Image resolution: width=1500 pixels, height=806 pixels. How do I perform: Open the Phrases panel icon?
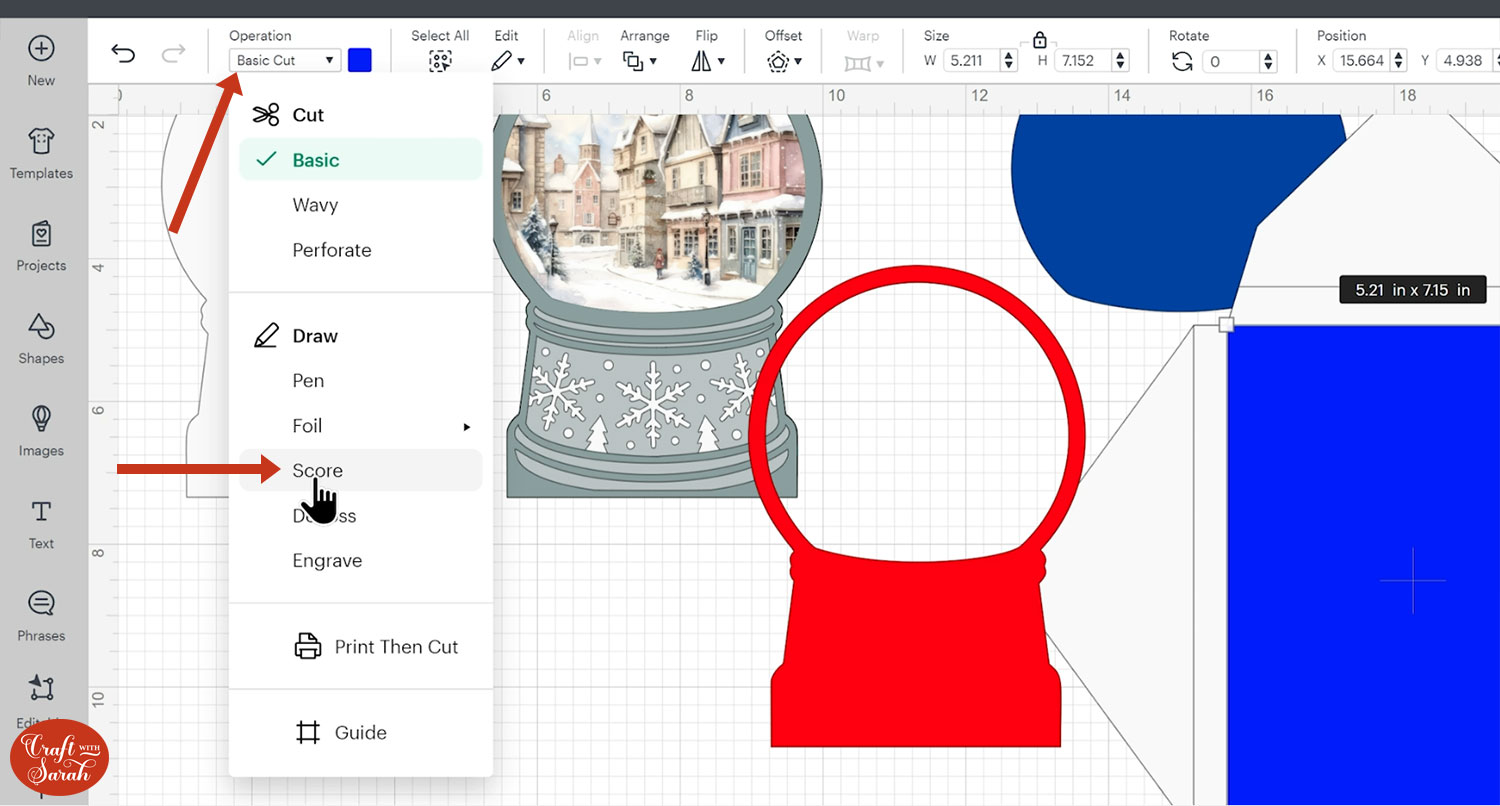41,615
